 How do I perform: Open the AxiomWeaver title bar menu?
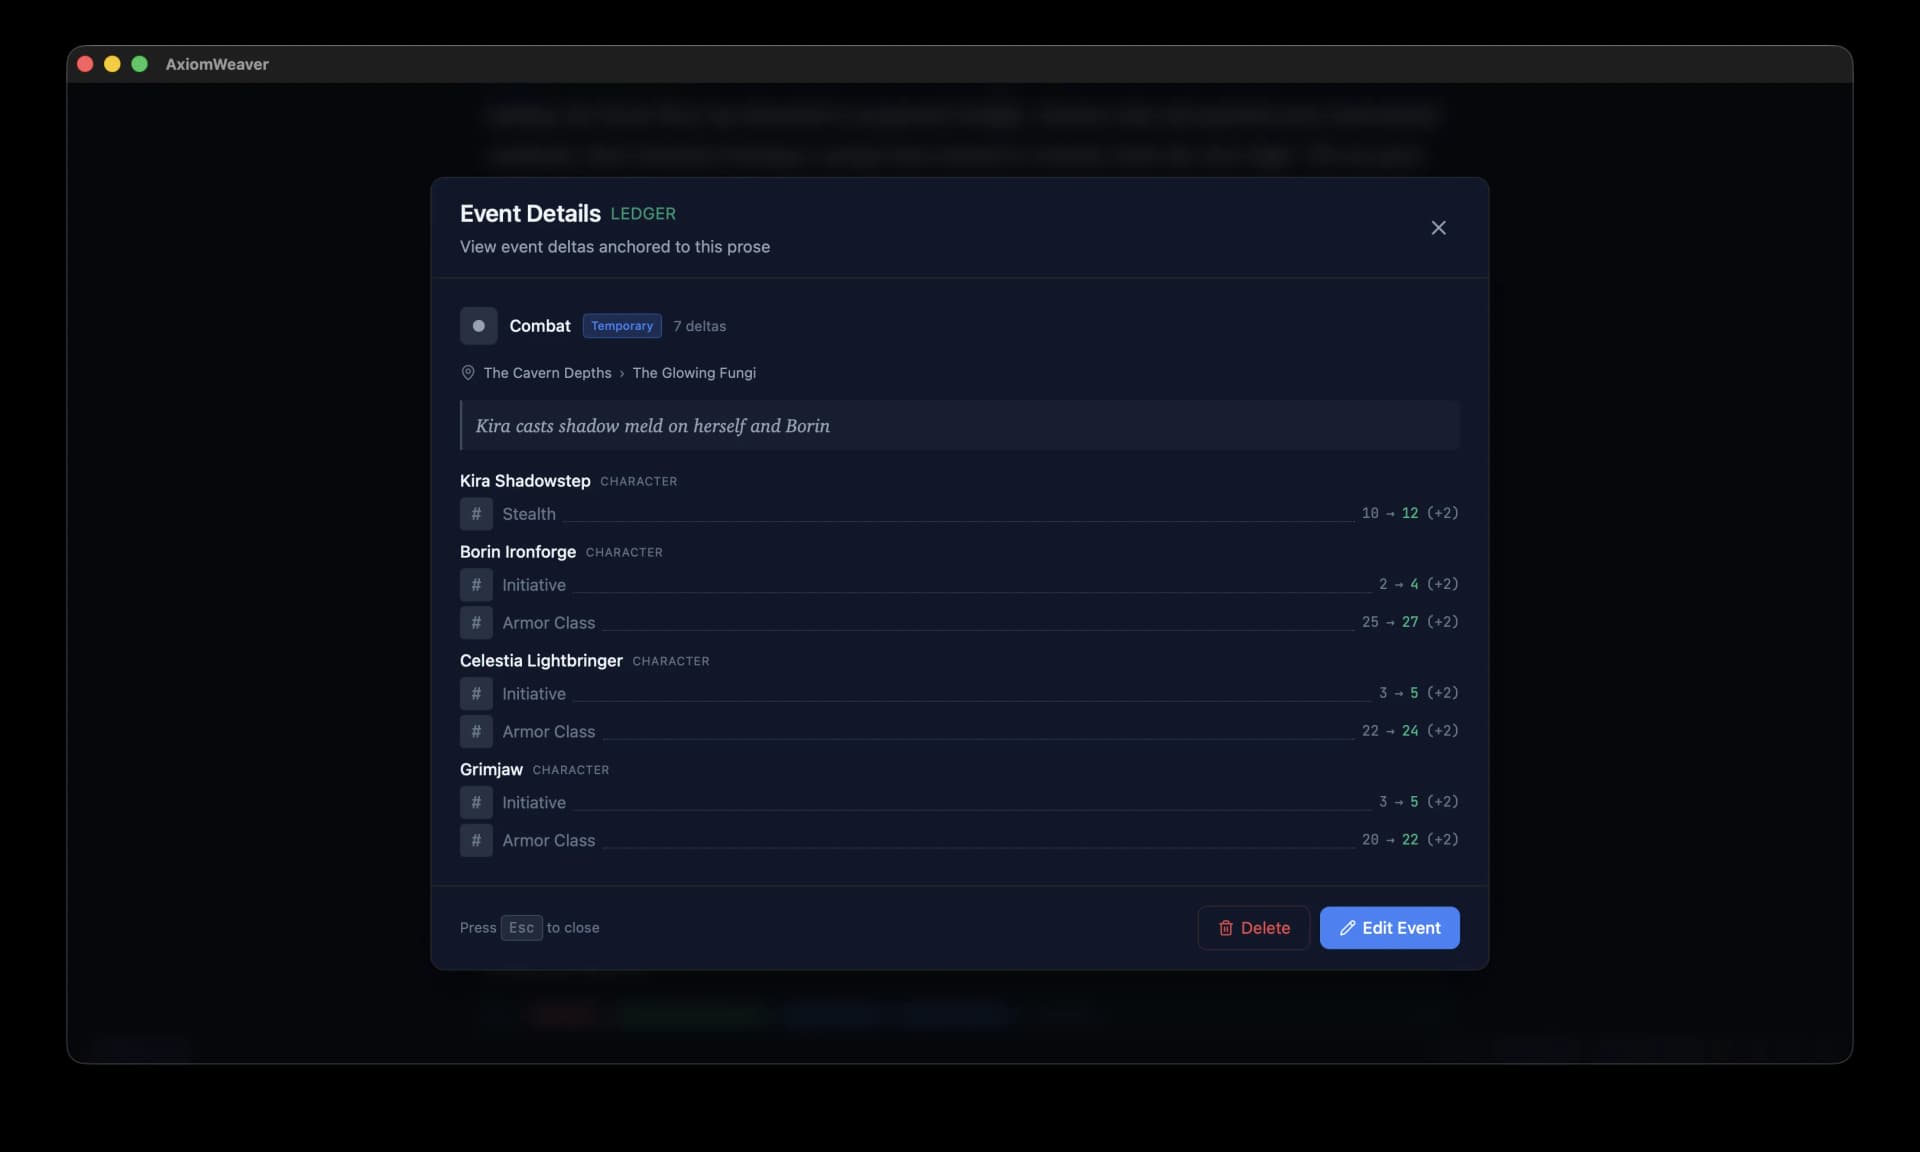click(x=216, y=63)
